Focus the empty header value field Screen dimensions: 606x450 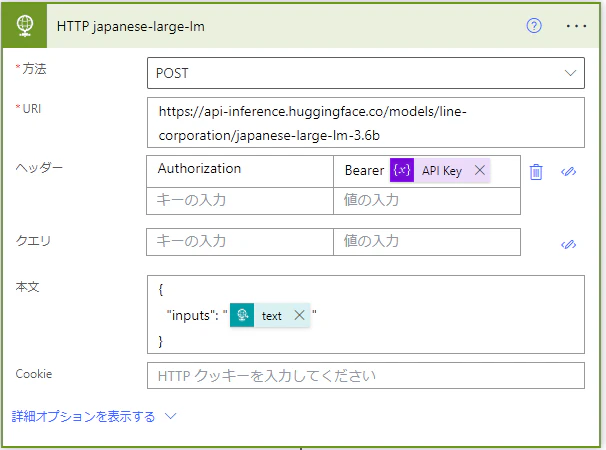click(x=427, y=201)
